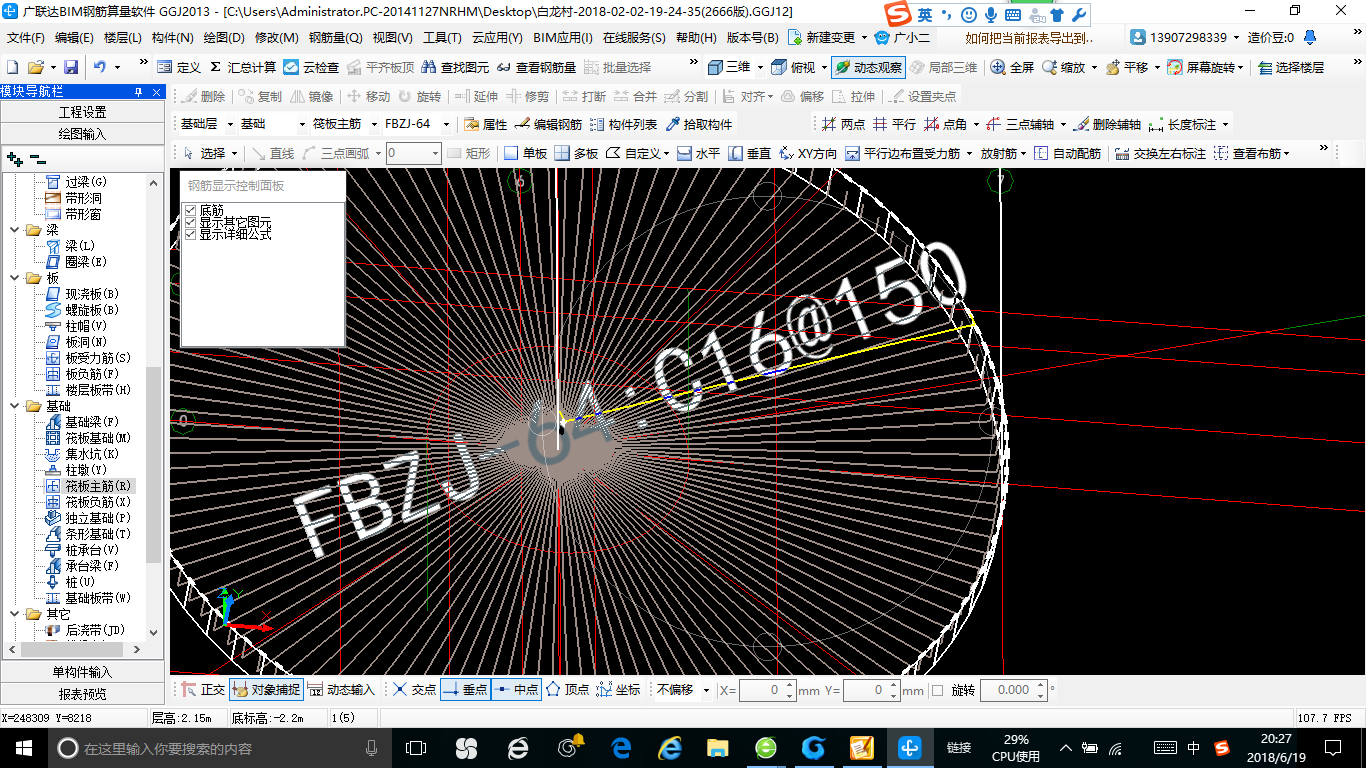Run 自动配筋 automatic rebar tool
Image resolution: width=1366 pixels, height=768 pixels.
[x=1067, y=153]
